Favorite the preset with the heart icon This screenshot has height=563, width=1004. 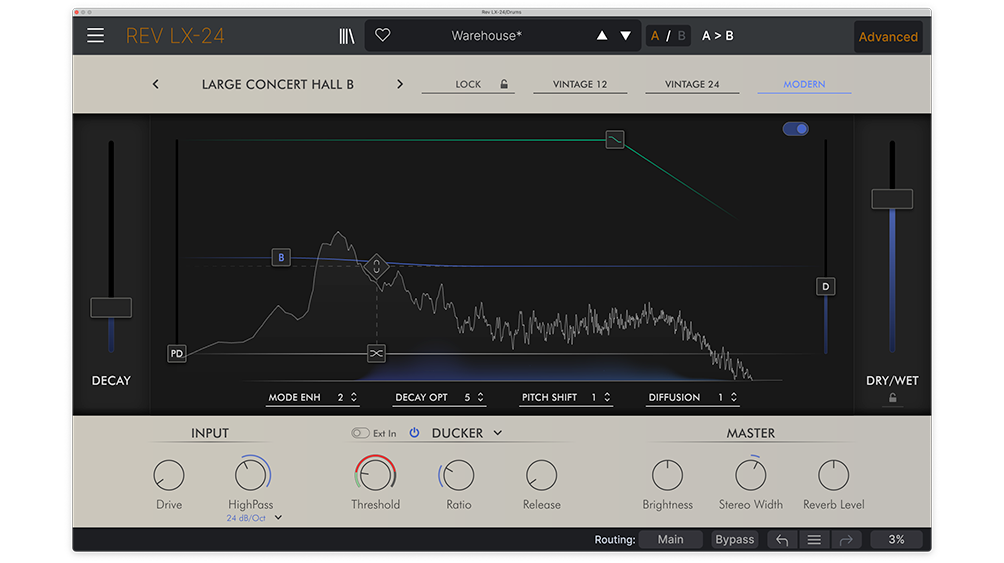(382, 35)
